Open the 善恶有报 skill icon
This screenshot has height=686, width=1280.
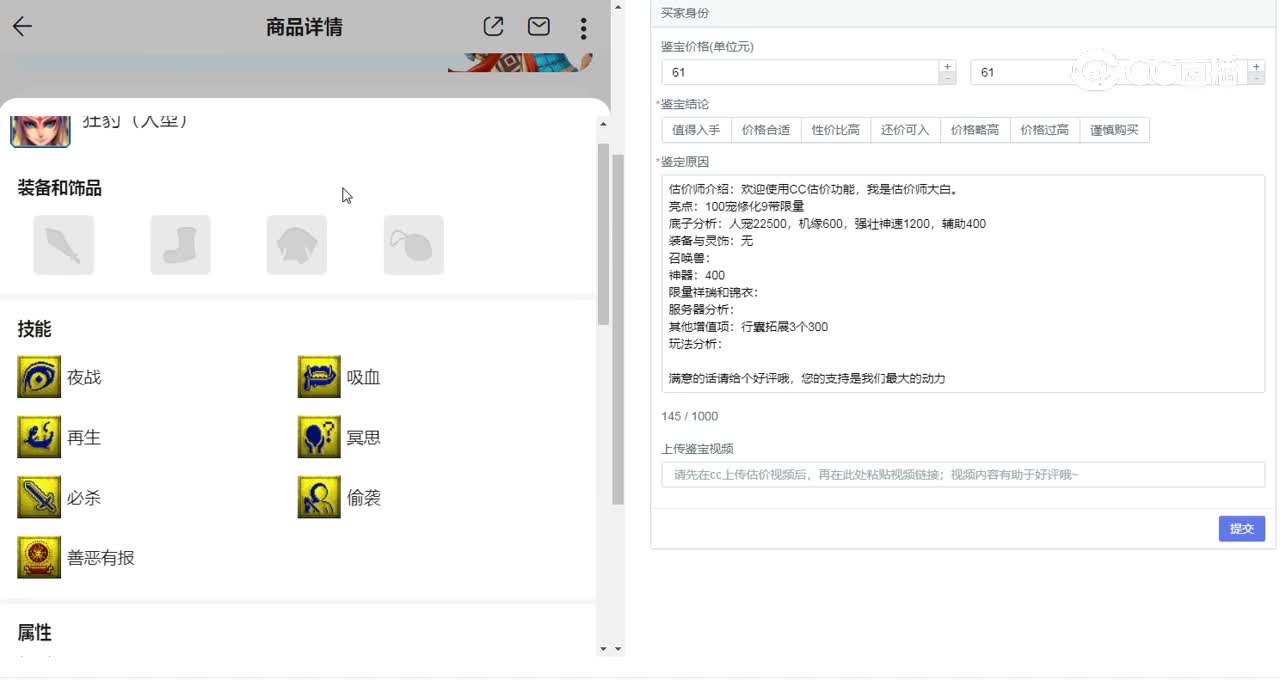pyautogui.click(x=38, y=557)
